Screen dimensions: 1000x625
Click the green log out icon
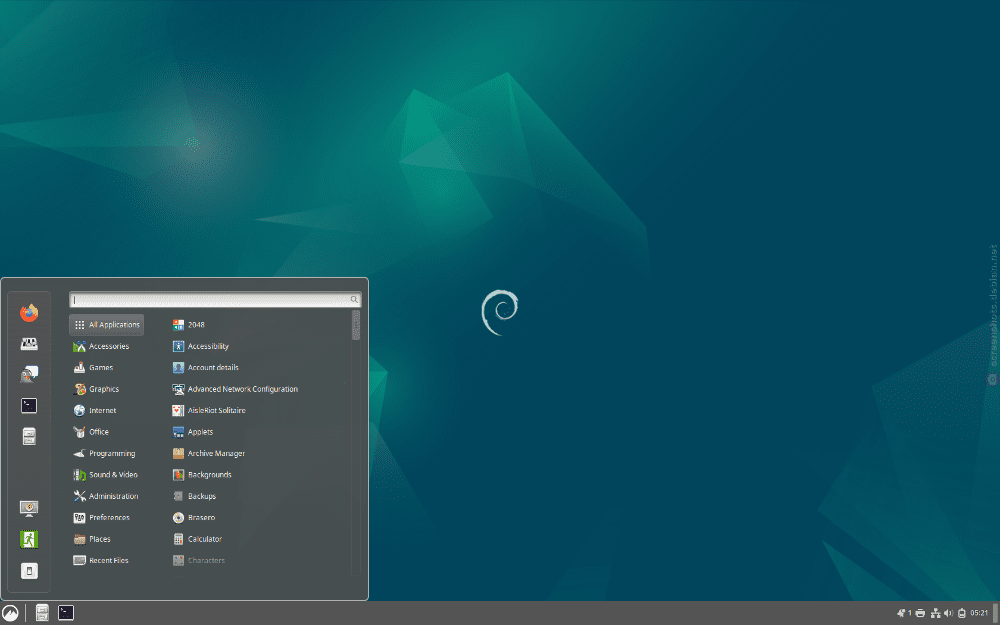(29, 538)
